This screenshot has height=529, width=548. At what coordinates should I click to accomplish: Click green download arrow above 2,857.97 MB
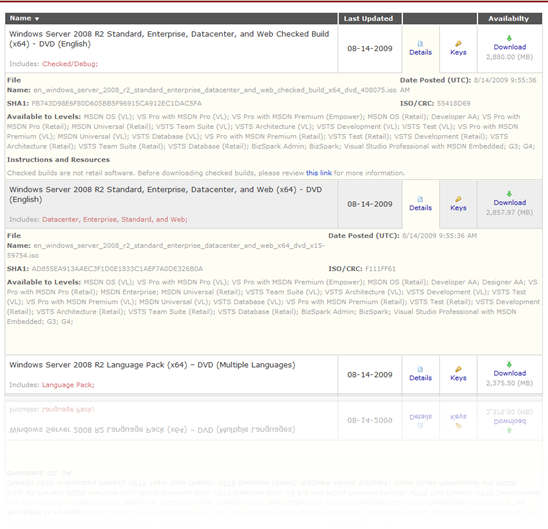coord(509,194)
